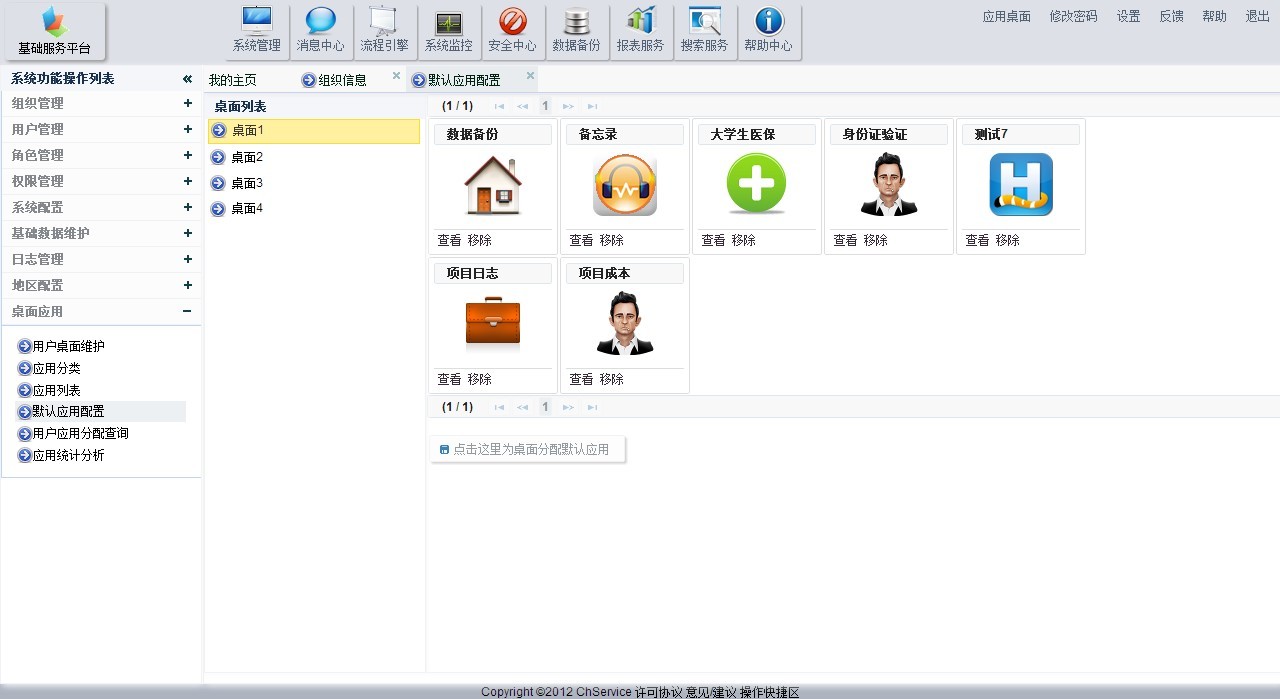Click 点击这里为桌面分配默认应用 button

527,450
